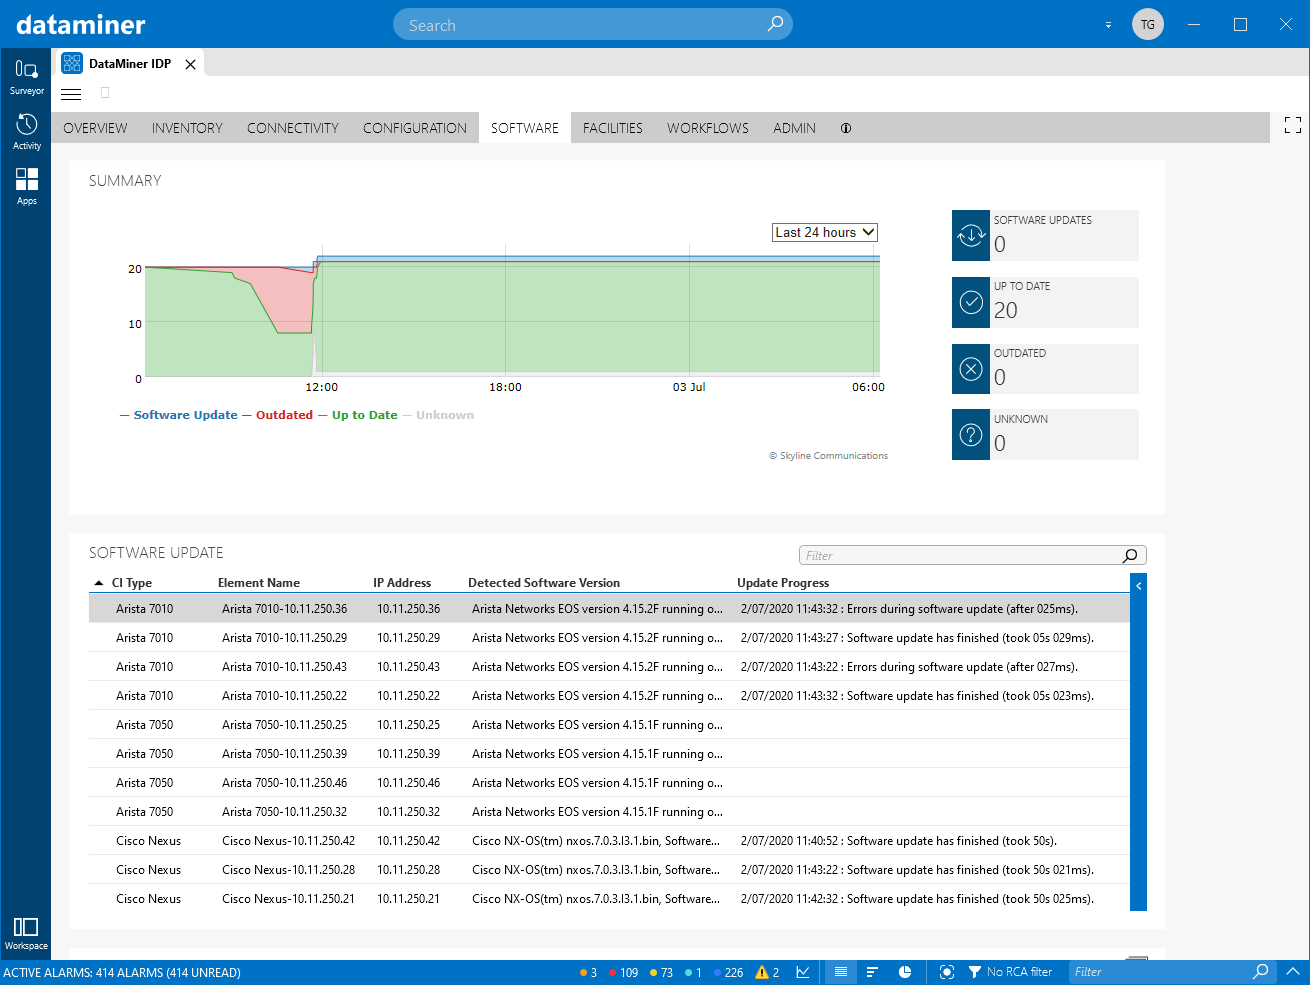The image size is (1310, 985).
Task: Click the DataMiner IDP tab icon
Action: [x=72, y=63]
